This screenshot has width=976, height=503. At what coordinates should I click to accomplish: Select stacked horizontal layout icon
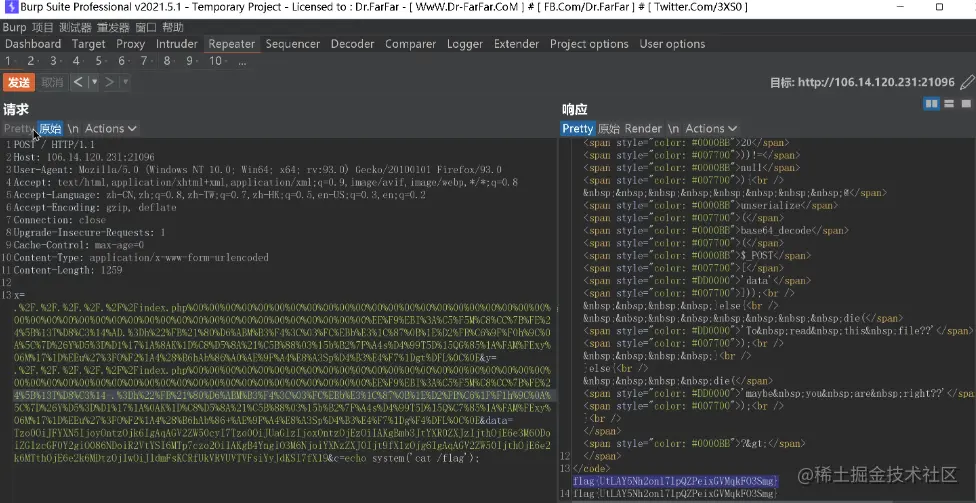pyautogui.click(x=949, y=104)
